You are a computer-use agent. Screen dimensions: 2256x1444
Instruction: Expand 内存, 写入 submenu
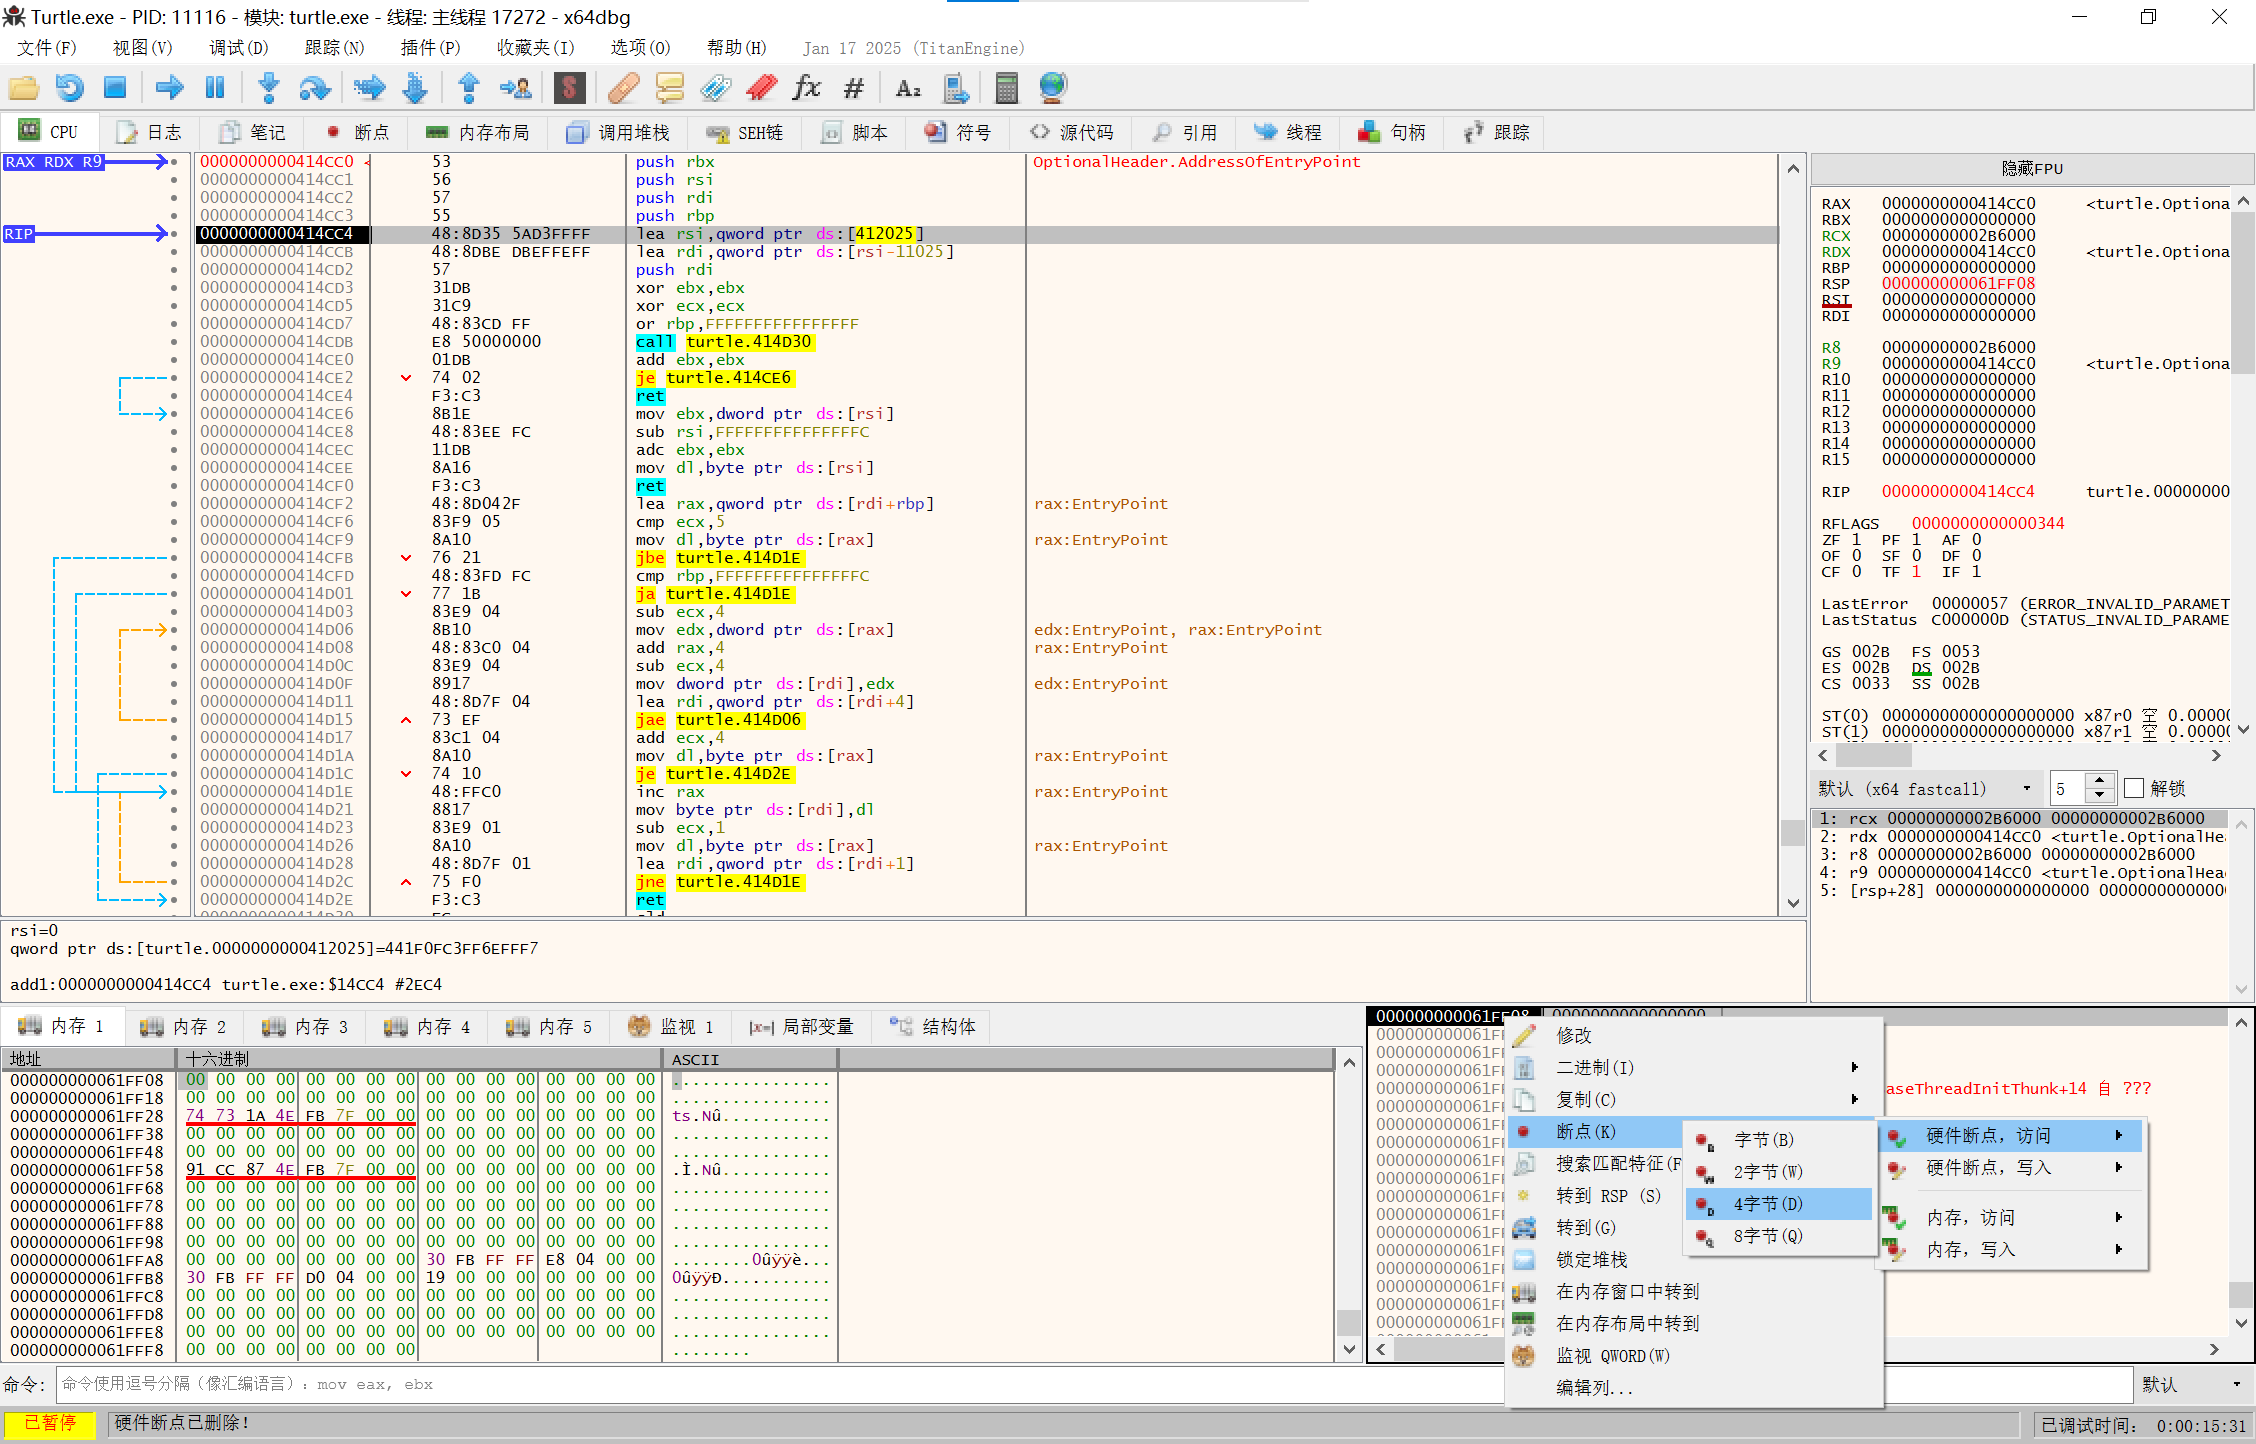[2012, 1250]
